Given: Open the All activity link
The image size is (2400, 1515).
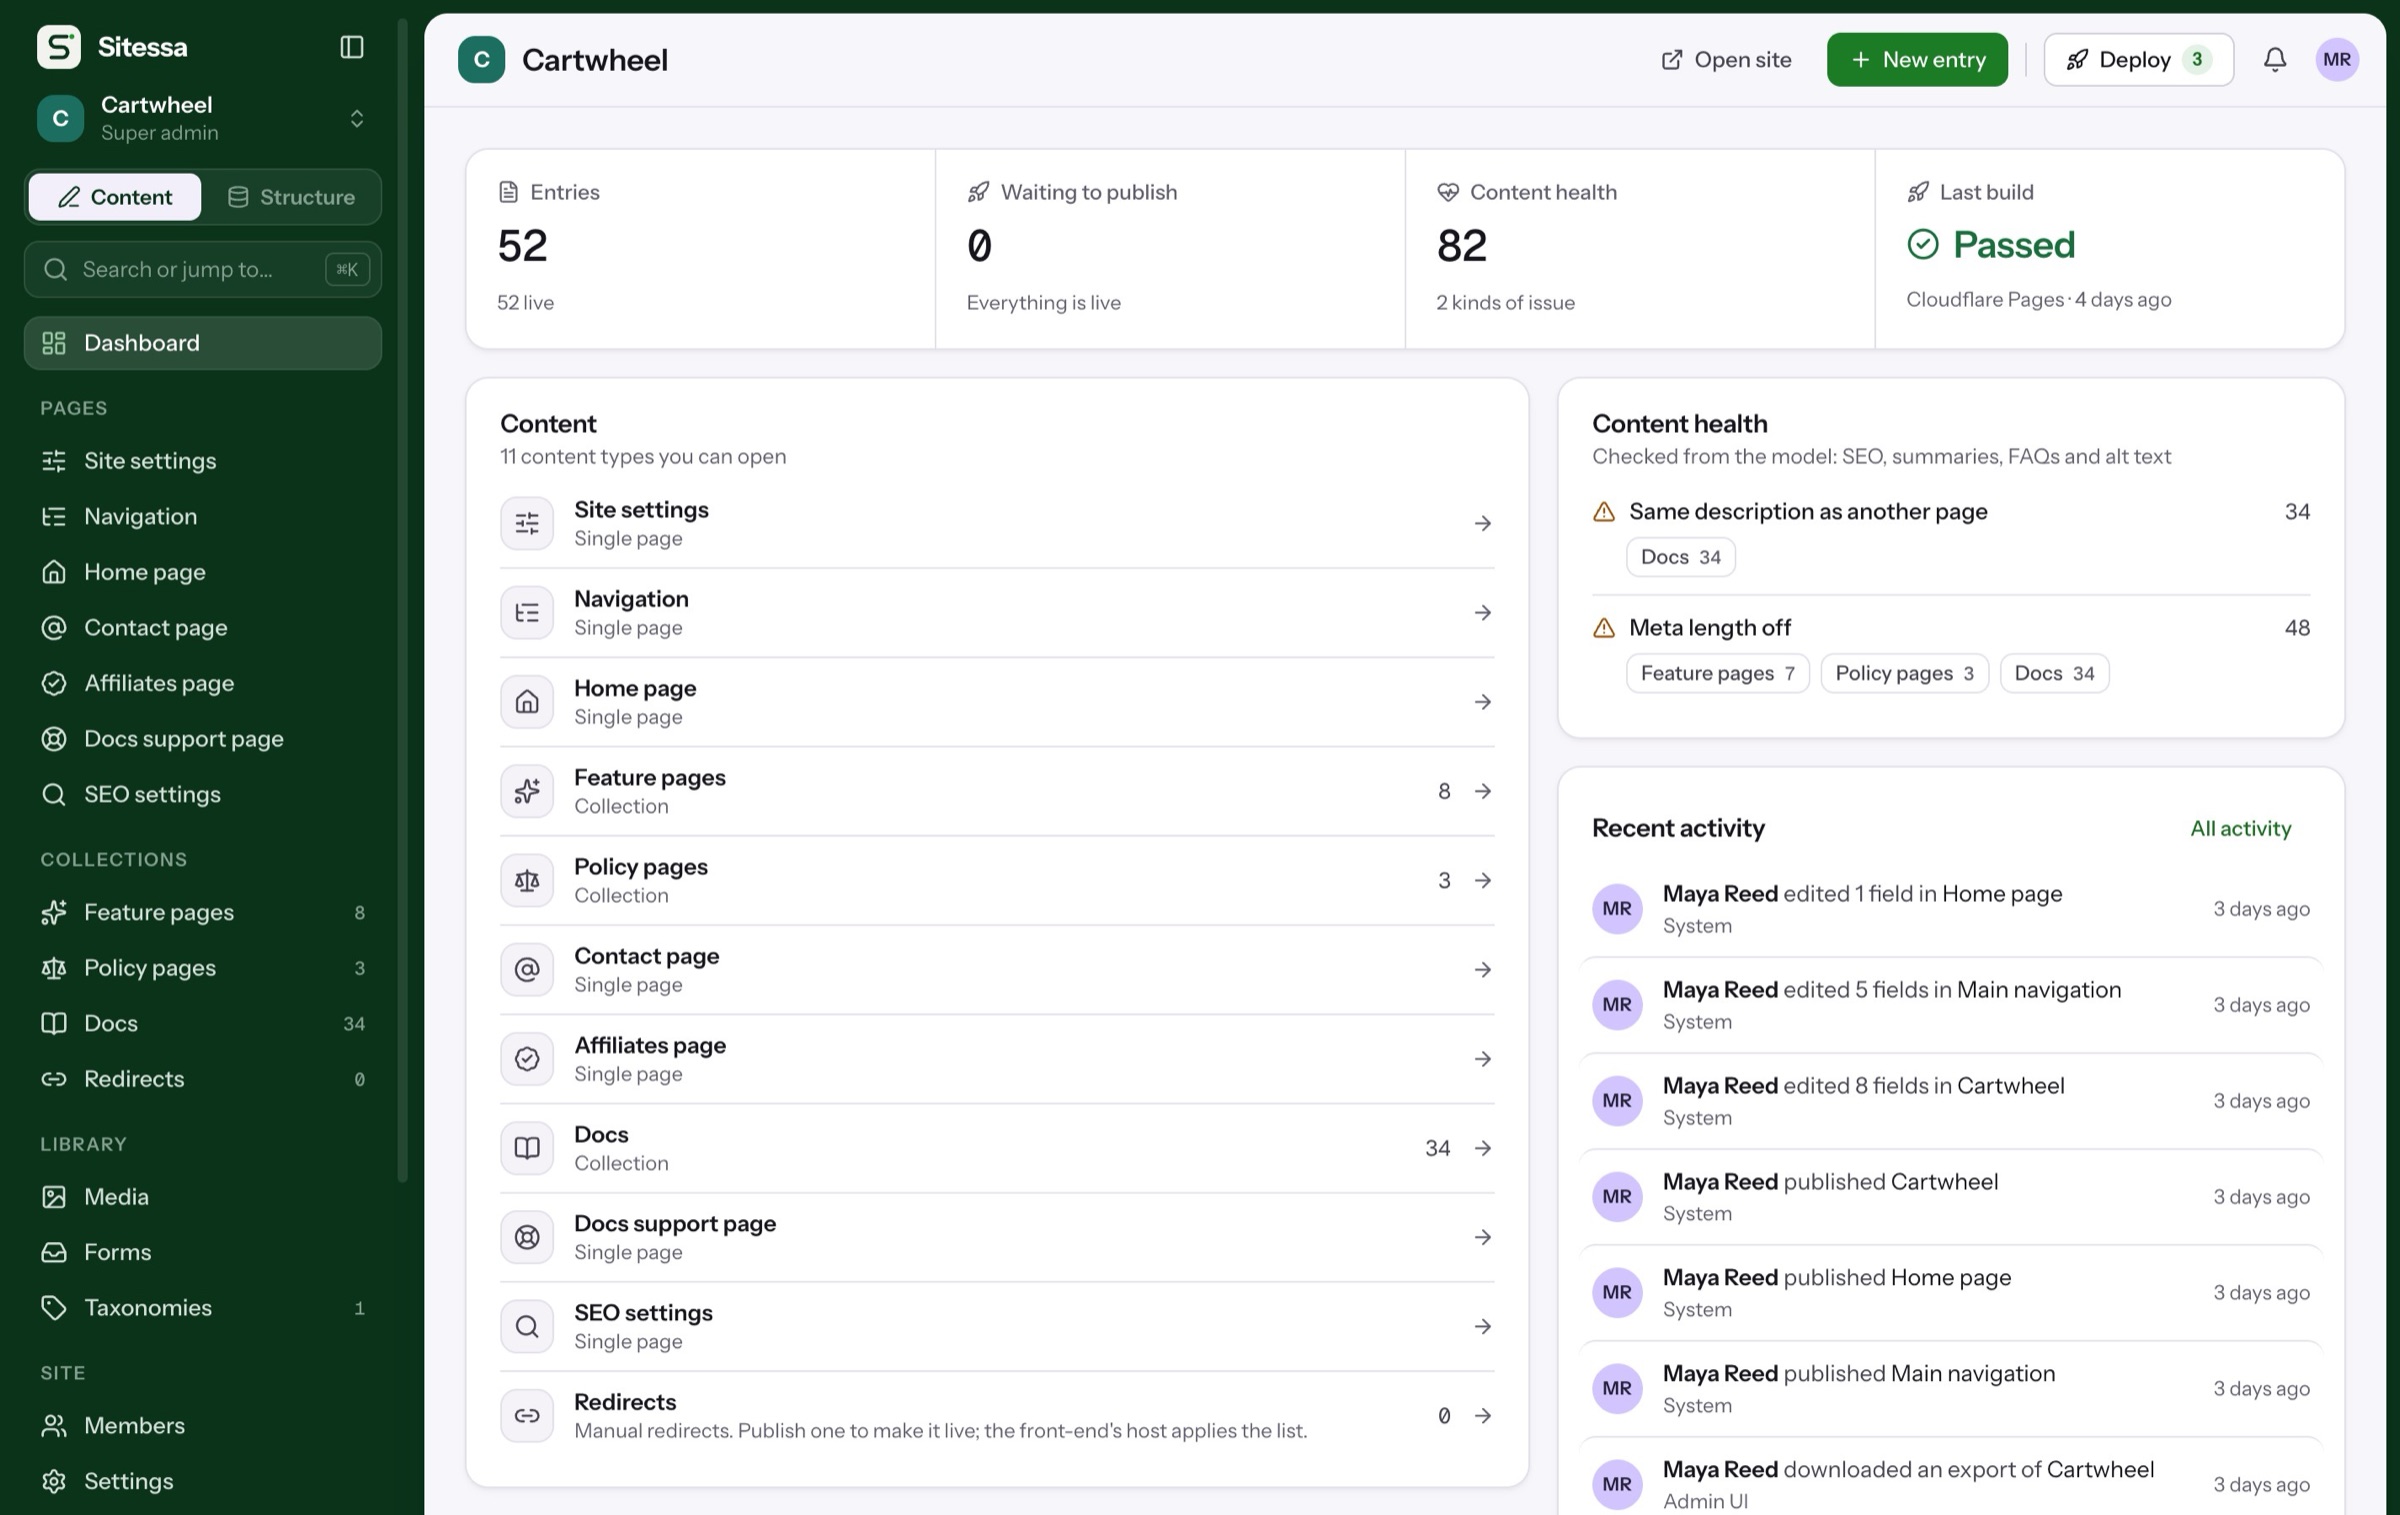Looking at the screenshot, I should pos(2240,828).
